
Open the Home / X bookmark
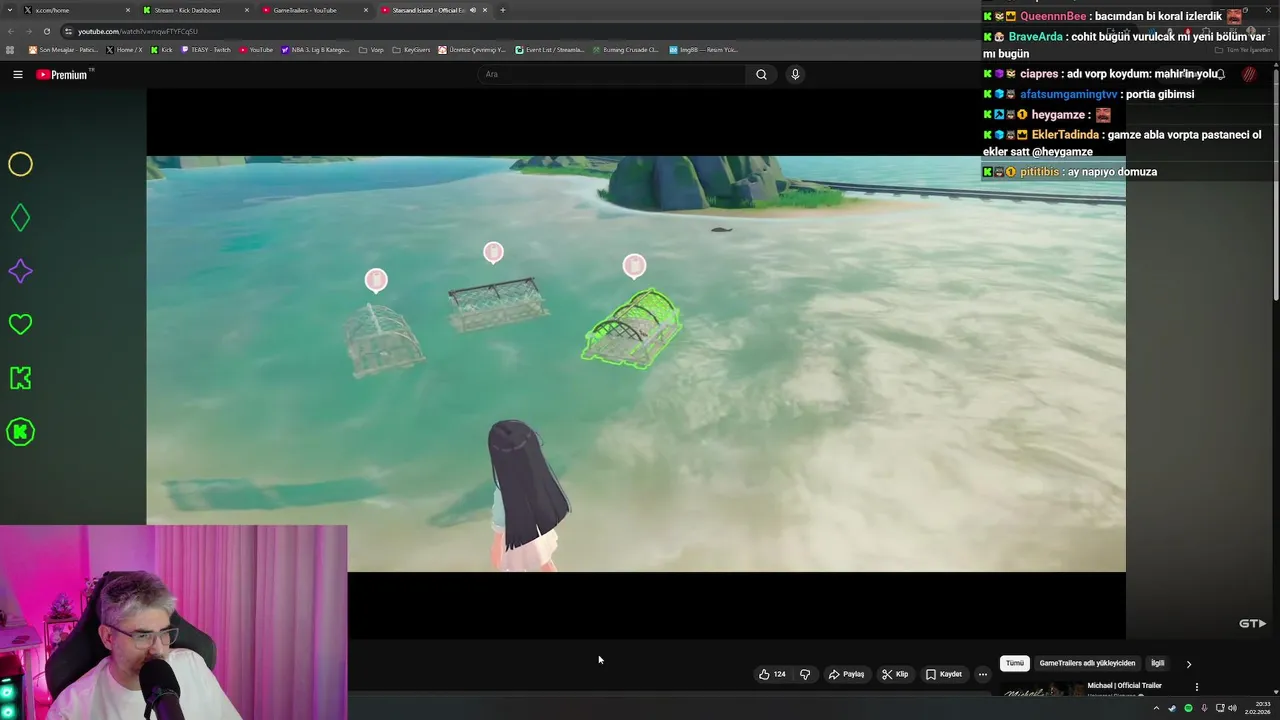point(124,49)
